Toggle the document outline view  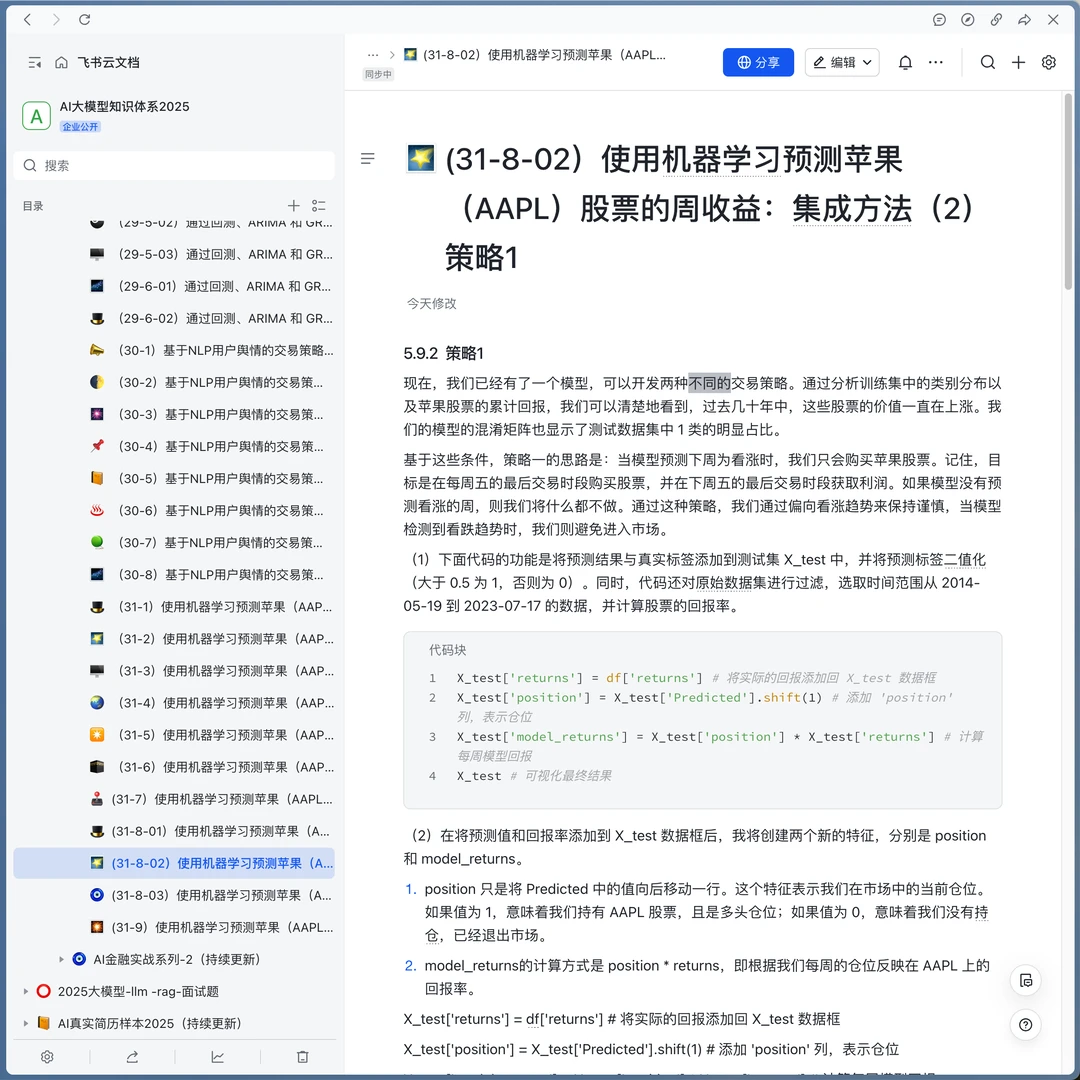coord(368,158)
